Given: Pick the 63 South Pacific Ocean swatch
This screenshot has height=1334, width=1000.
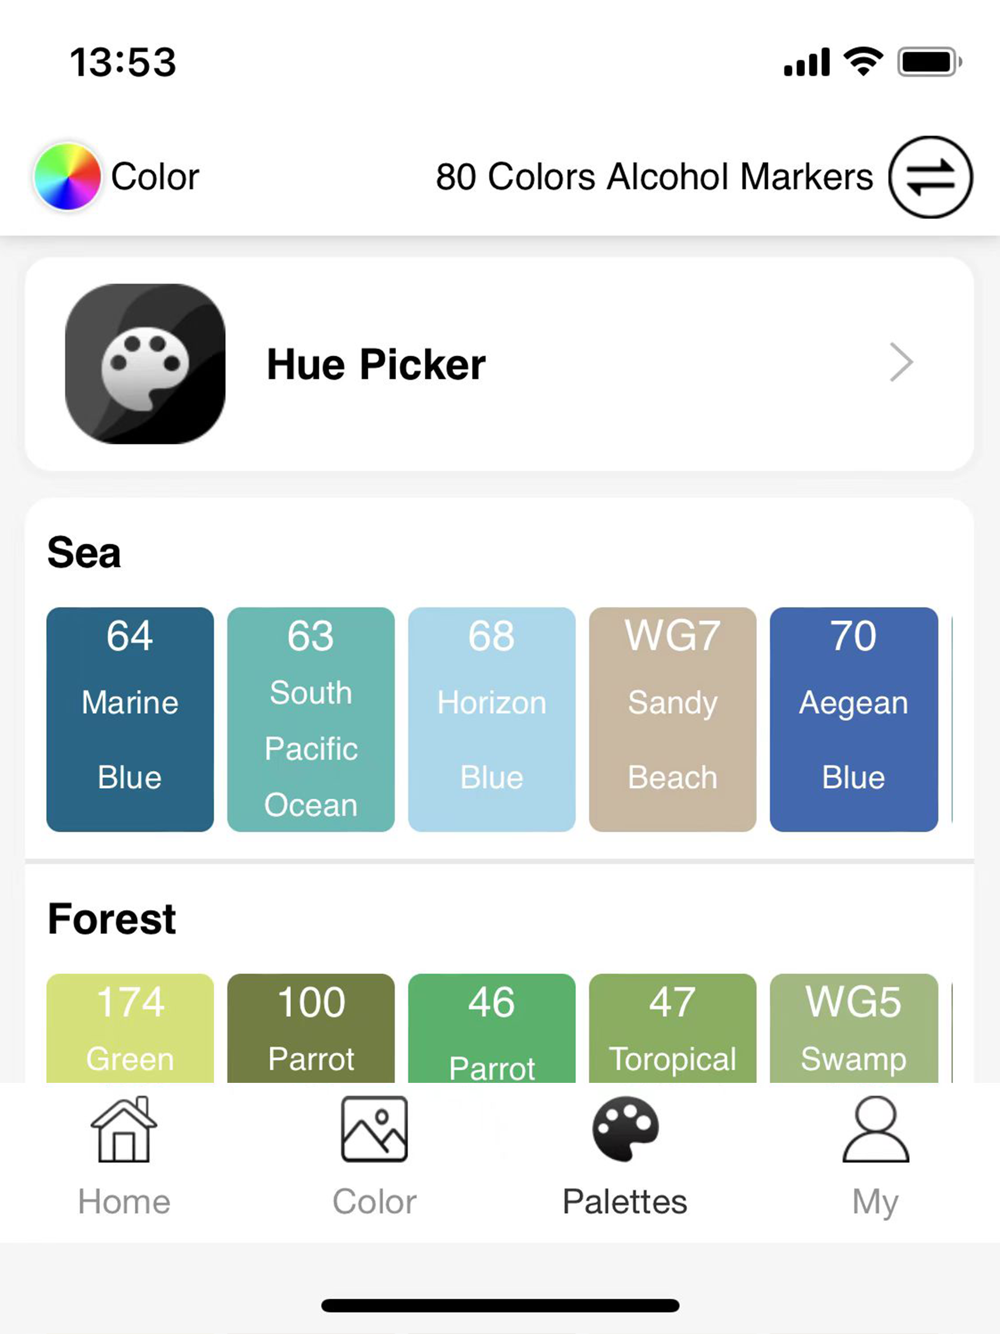Looking at the screenshot, I should [x=311, y=719].
